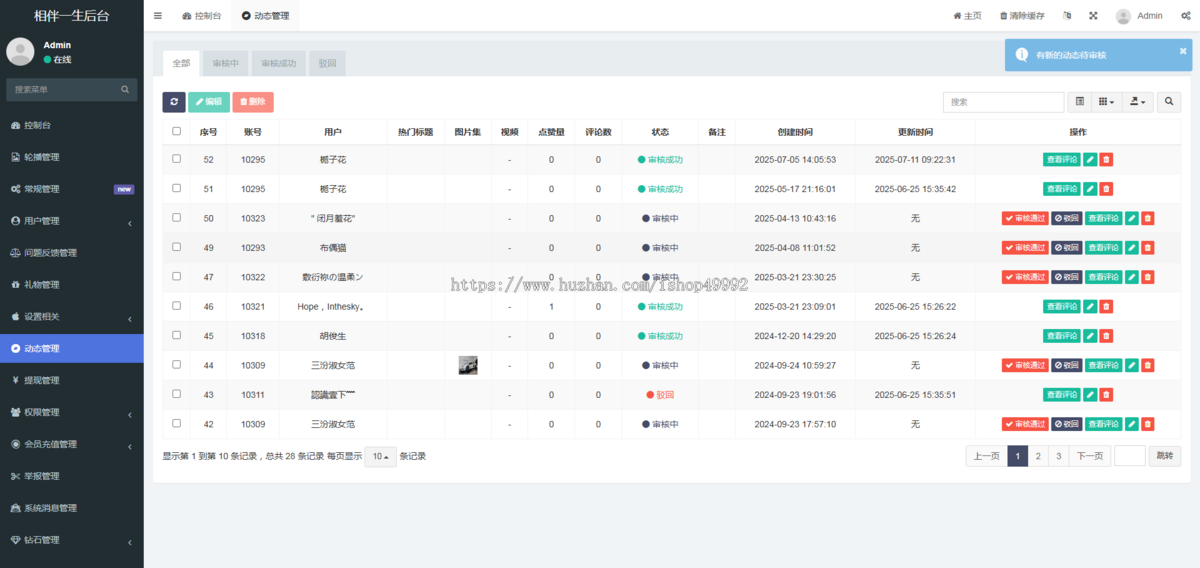Screen dimensions: 1200x568
Task: Click delete trash icon for row 46
Action: (1106, 307)
